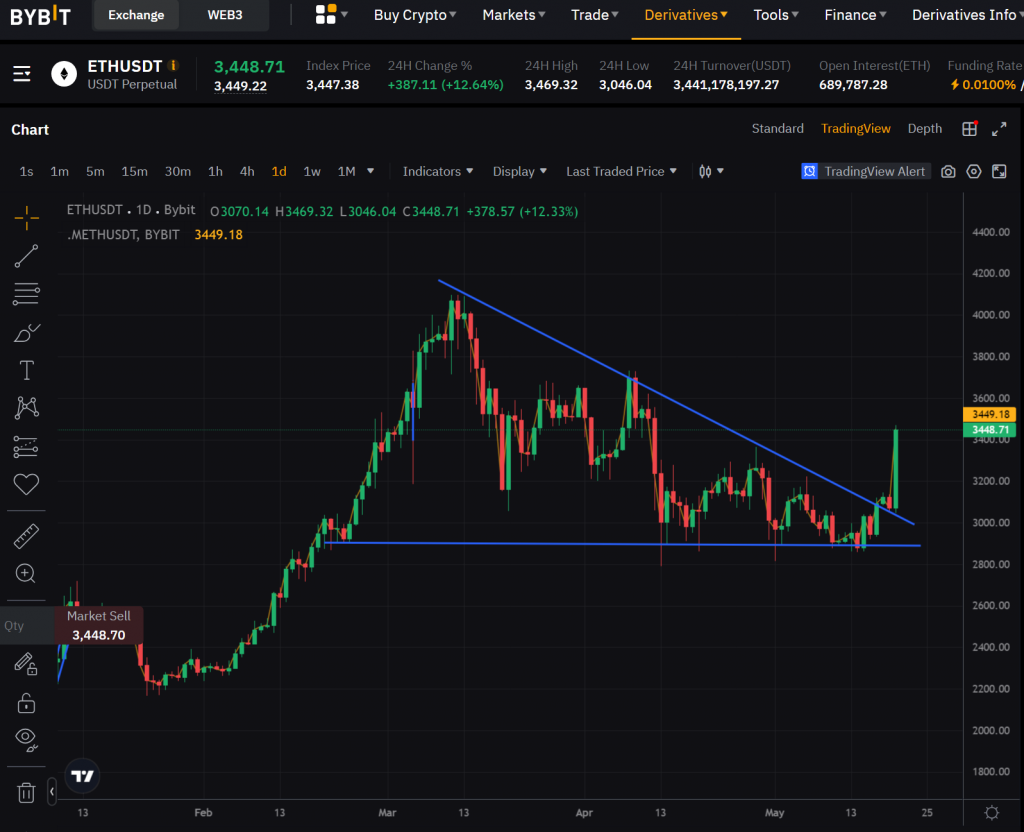Click the heart favorites icon
The width and height of the screenshot is (1024, 832).
pyautogui.click(x=26, y=484)
